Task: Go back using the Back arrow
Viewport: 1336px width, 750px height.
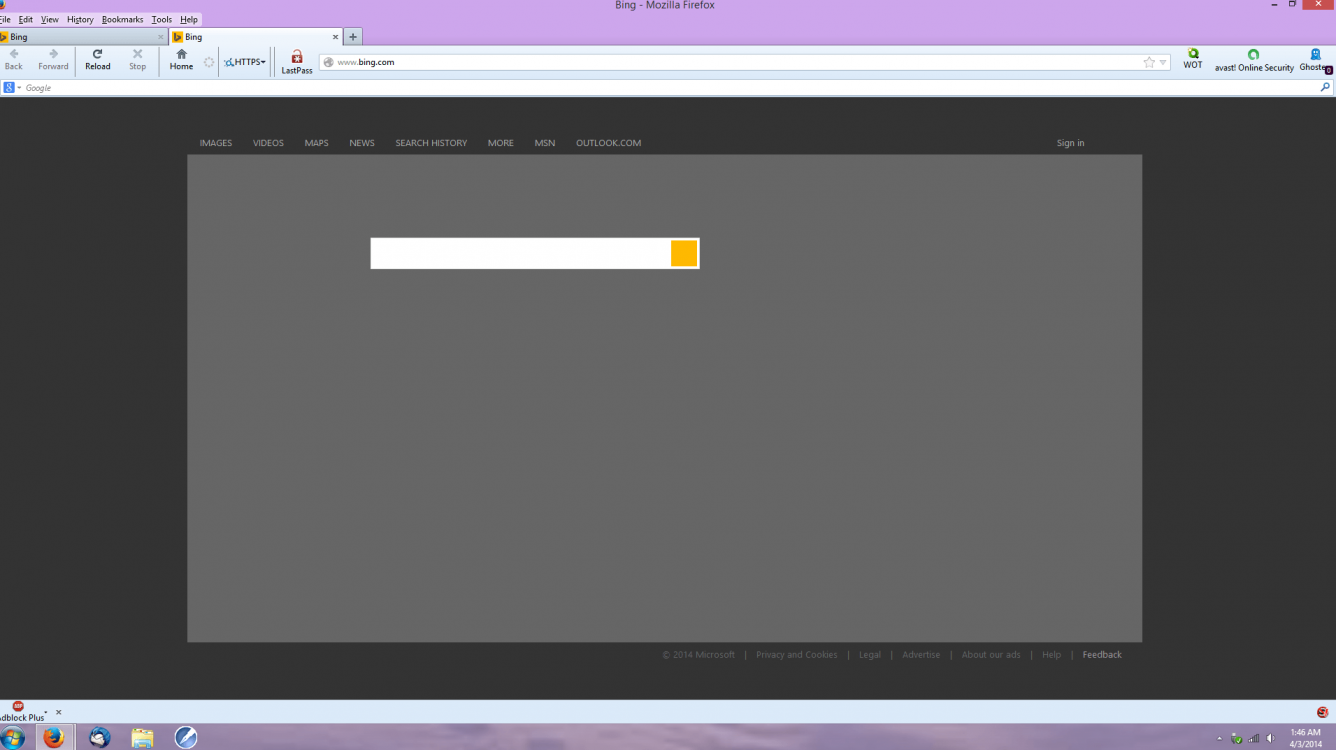Action: point(14,60)
